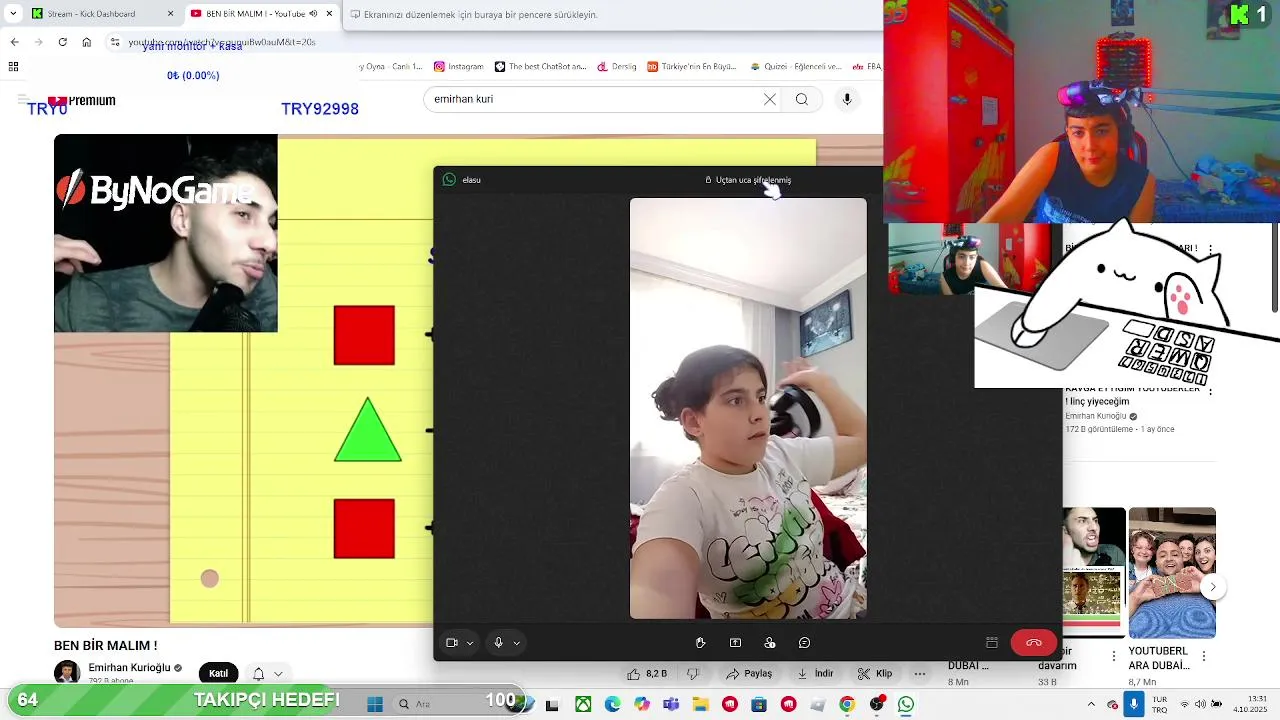Toggle camera in WhatsApp call
The image size is (1280, 720).
point(452,643)
